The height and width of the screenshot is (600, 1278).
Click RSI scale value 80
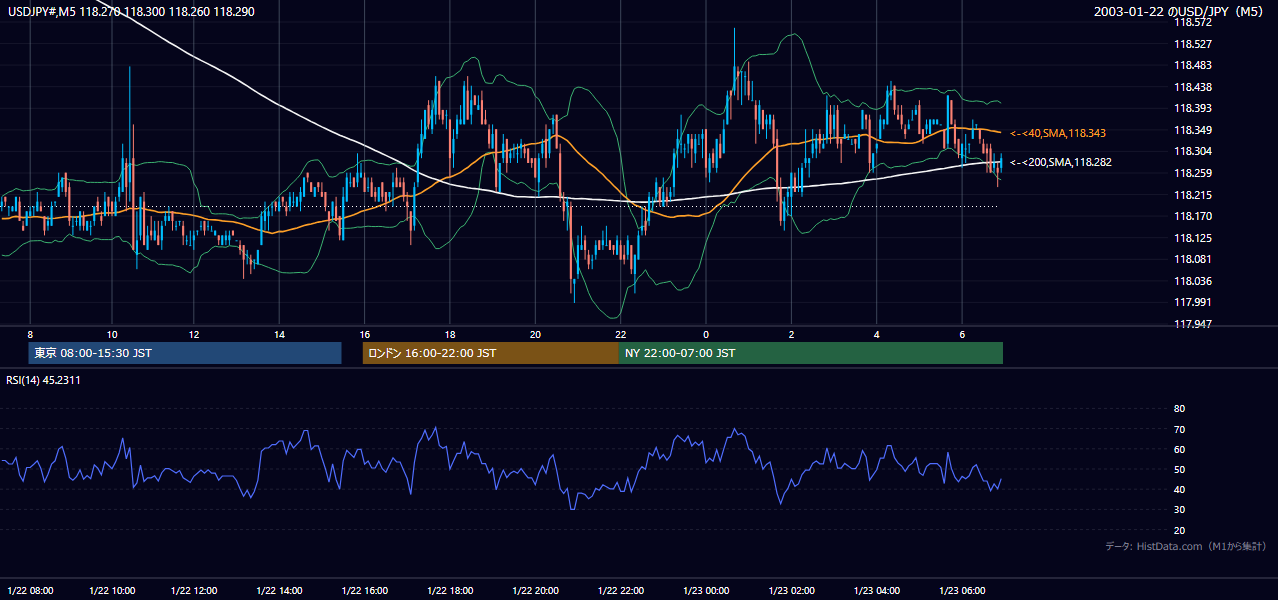click(x=1179, y=409)
